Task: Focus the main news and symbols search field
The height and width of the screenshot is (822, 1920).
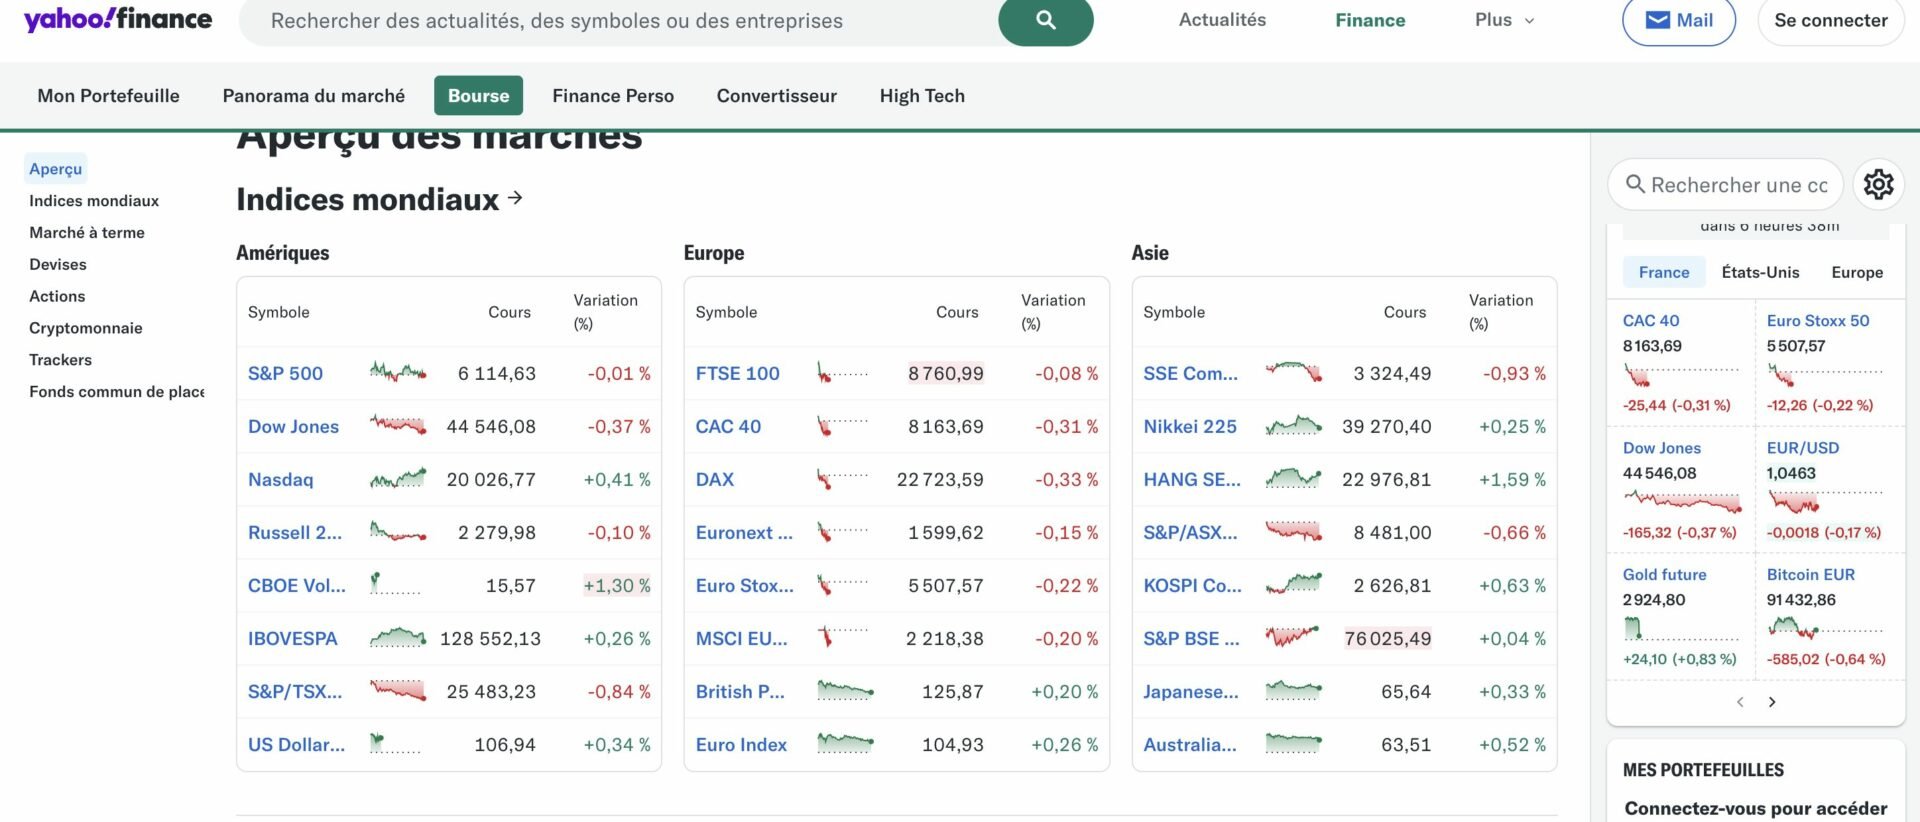Action: click(618, 20)
